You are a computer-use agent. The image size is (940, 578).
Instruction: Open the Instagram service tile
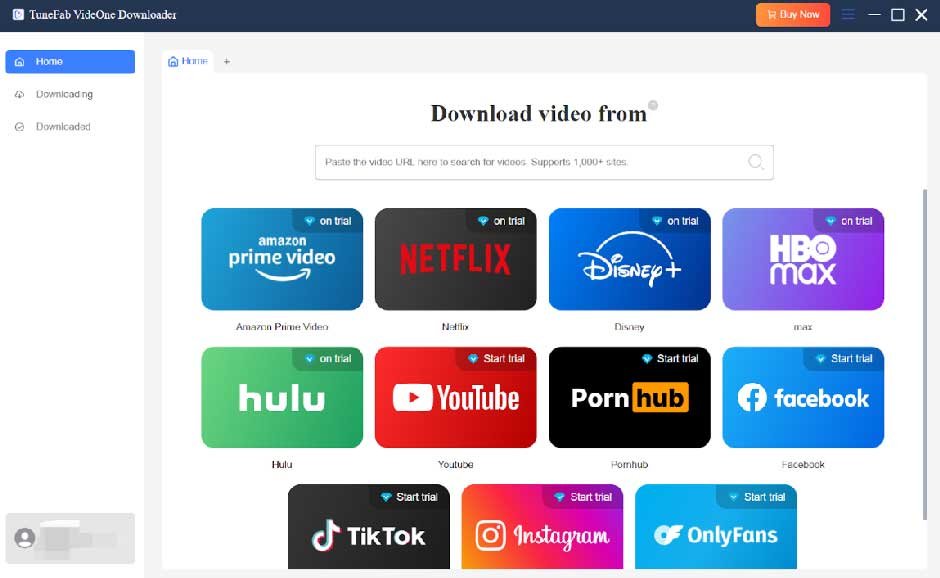click(542, 526)
